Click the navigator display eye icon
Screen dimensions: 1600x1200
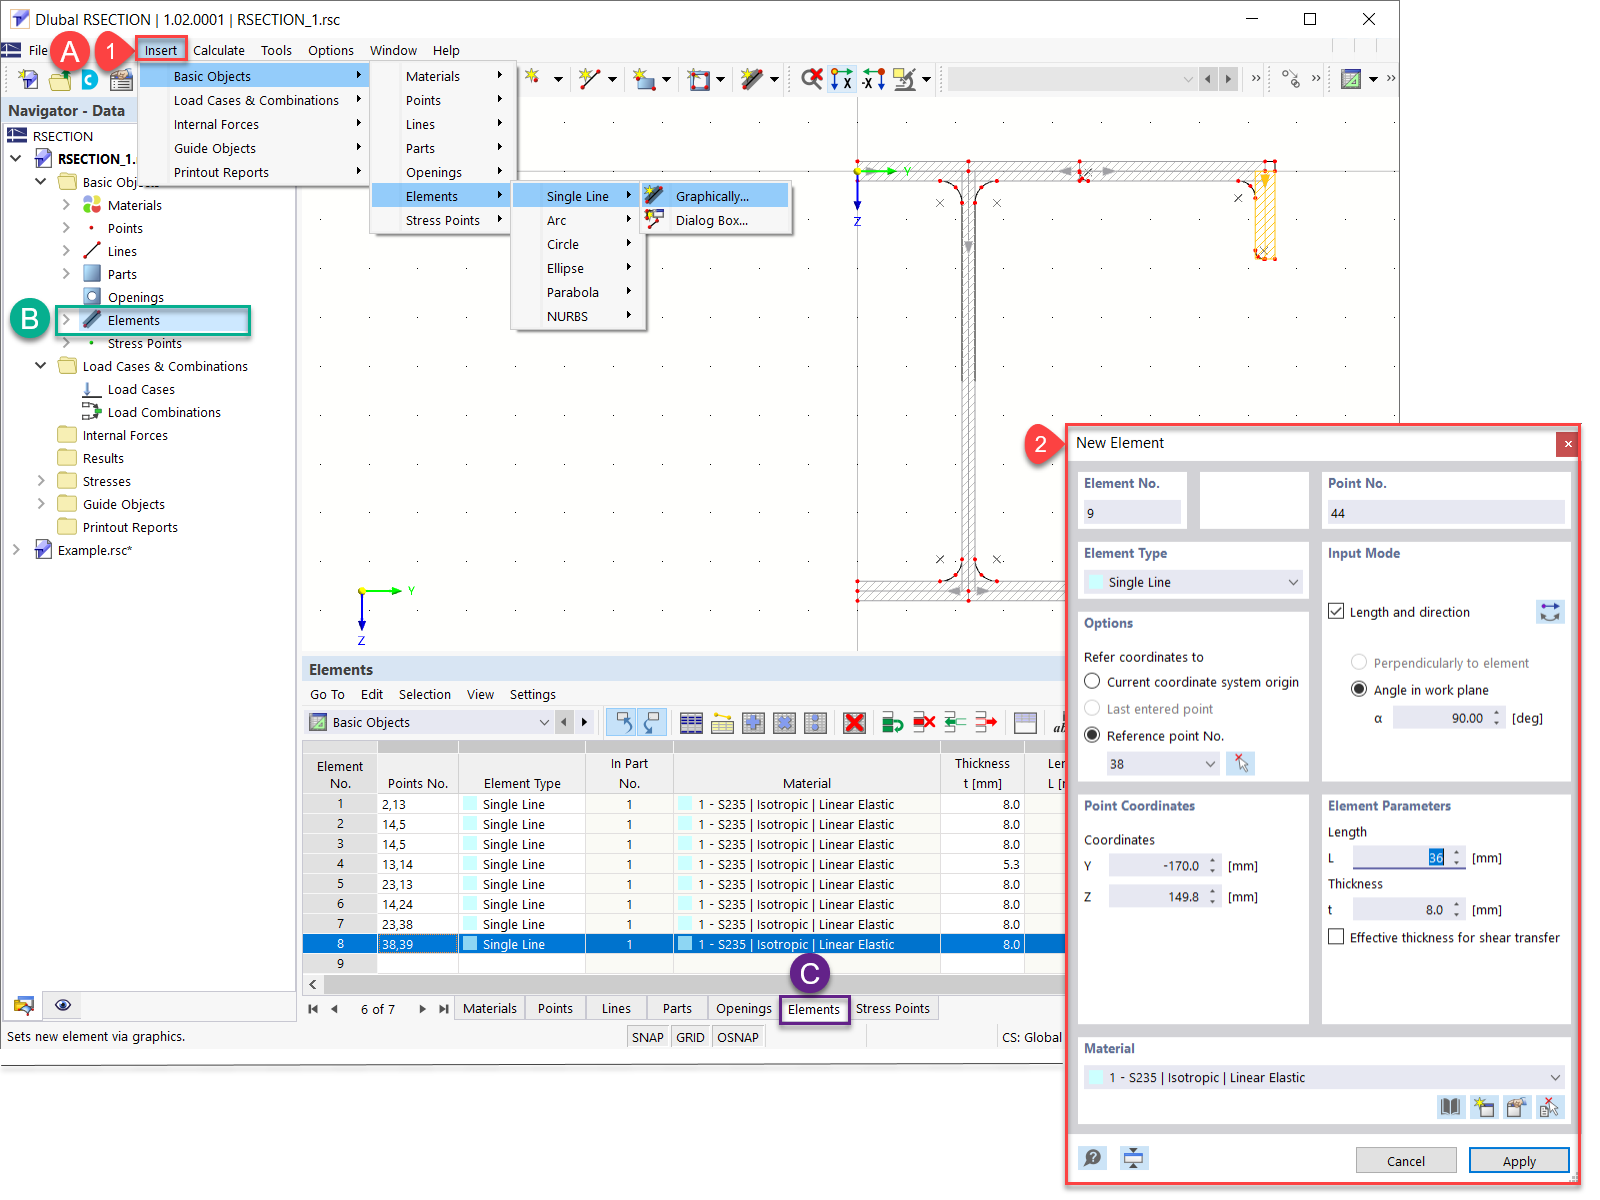point(63,1005)
